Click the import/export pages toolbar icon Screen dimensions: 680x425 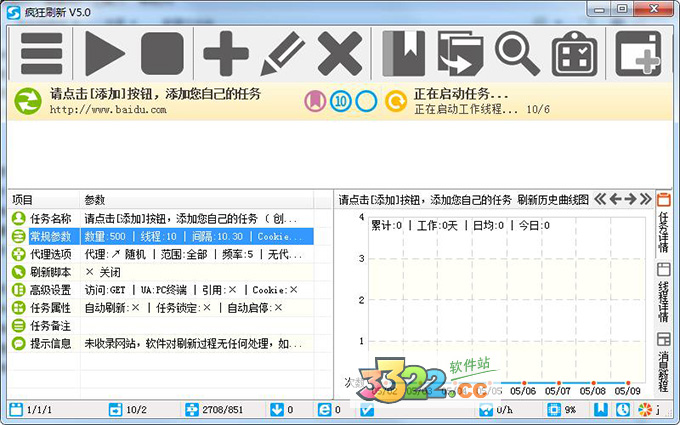coord(461,53)
